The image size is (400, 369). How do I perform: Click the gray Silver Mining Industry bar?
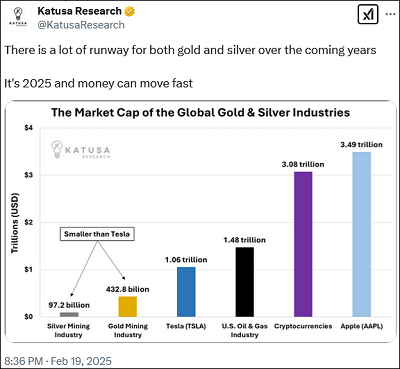(69, 314)
